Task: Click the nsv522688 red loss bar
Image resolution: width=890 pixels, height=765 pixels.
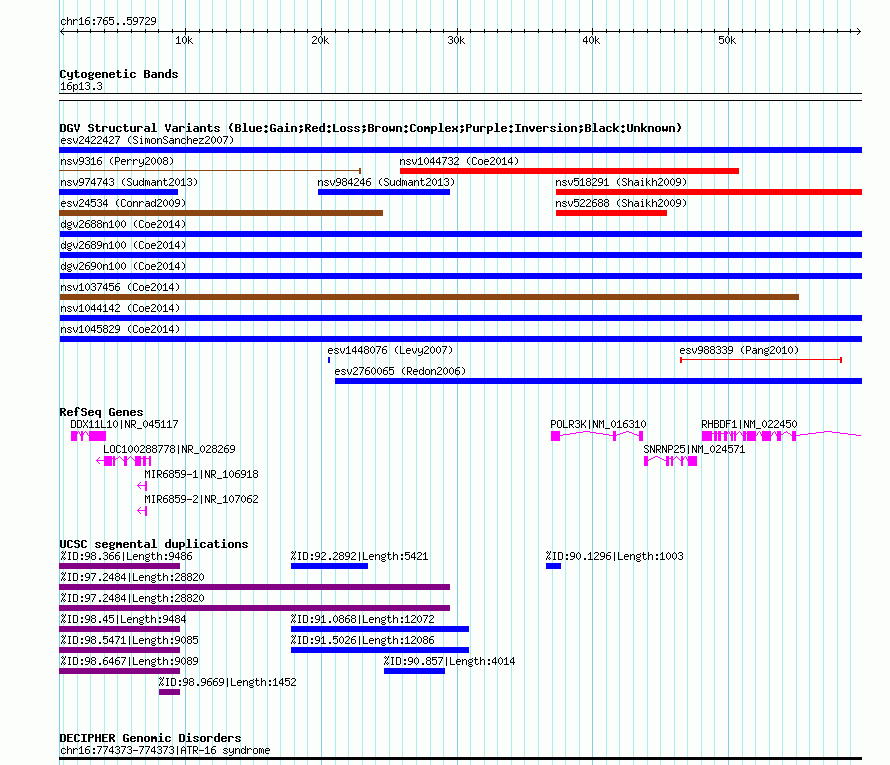Action: [611, 213]
